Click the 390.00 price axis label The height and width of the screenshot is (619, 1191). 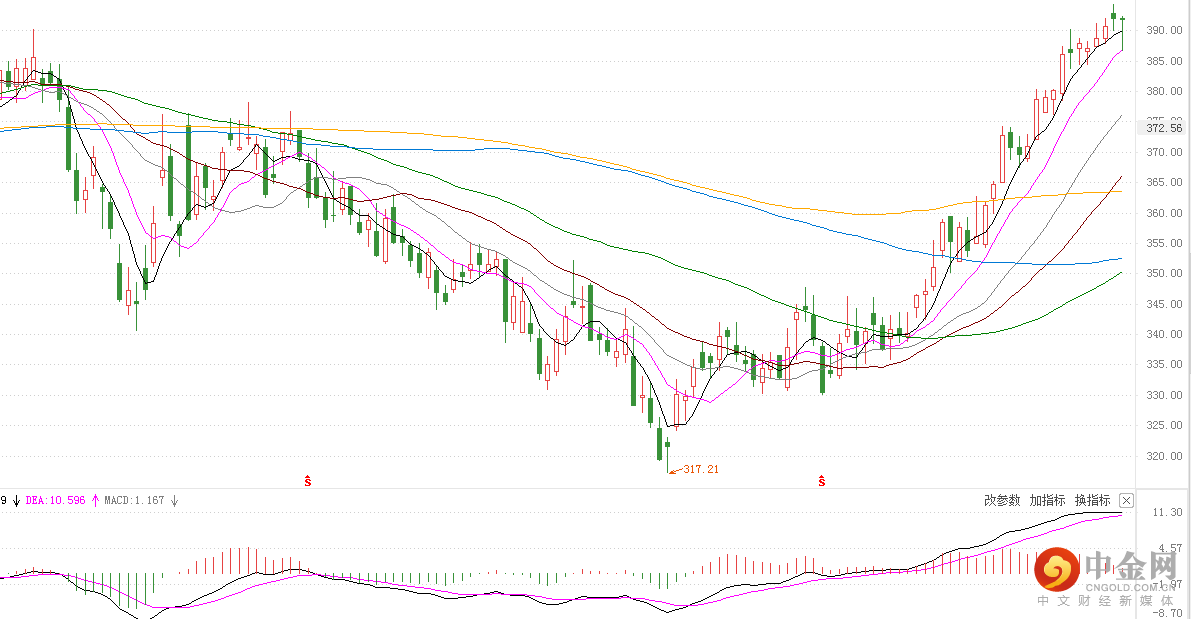click(x=1164, y=30)
